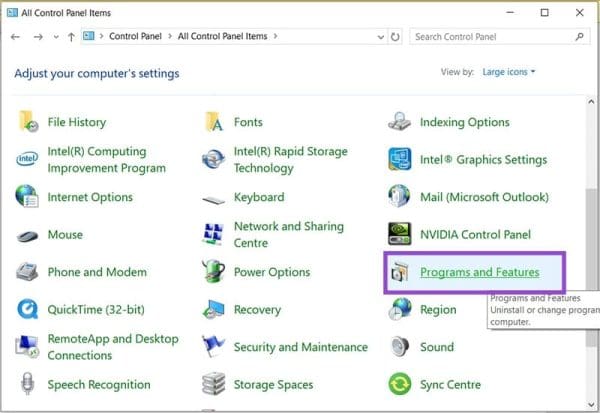Screen dimensions: 600x413
Task: Click the Control Panel breadcrumb
Action: [x=135, y=36]
